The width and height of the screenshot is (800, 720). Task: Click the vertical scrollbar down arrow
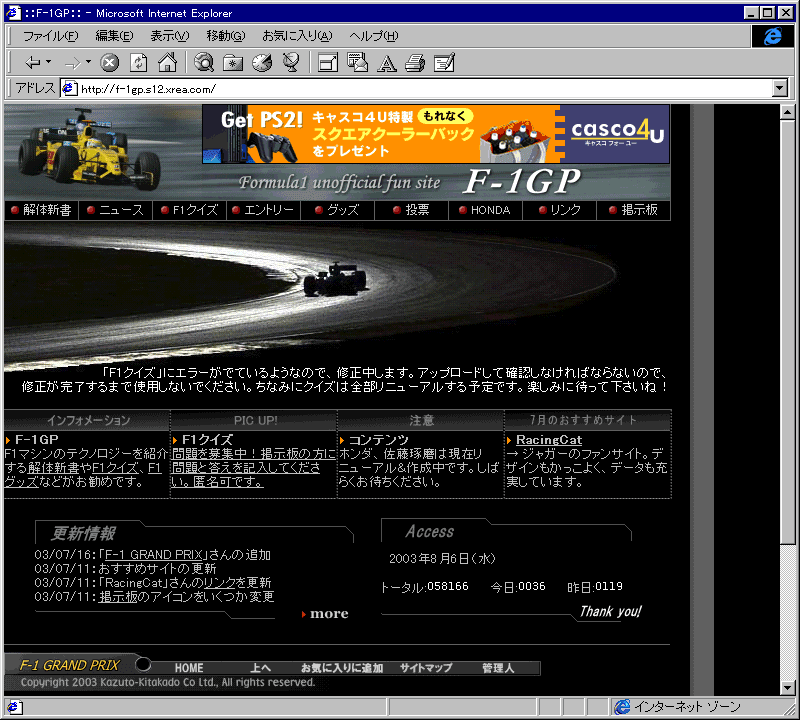787,688
